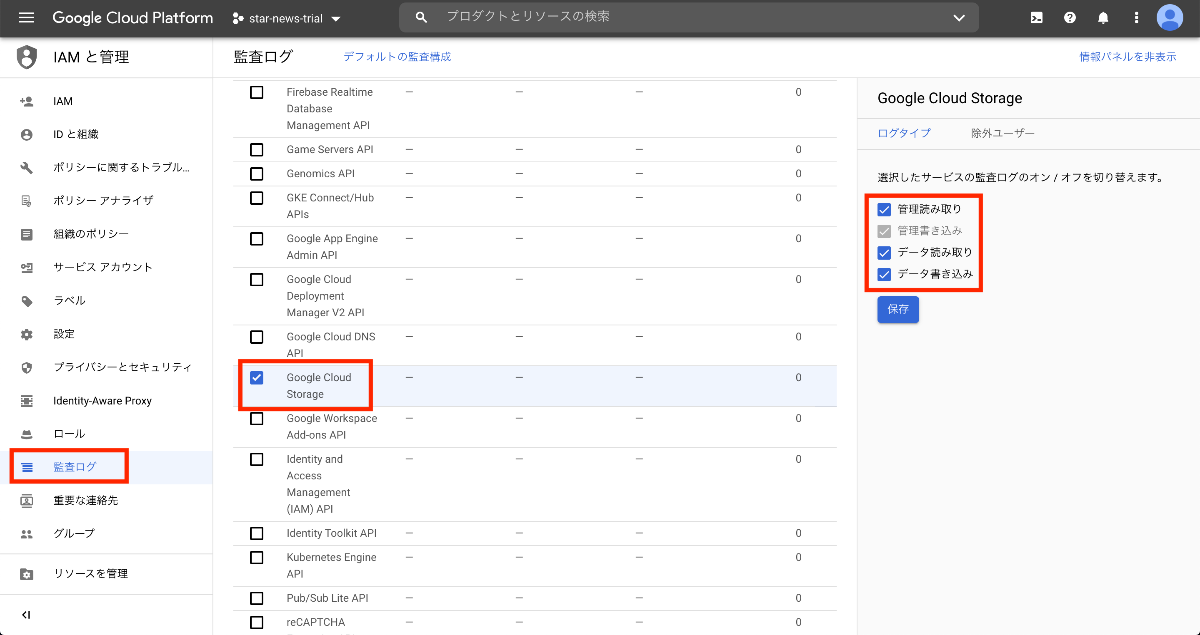Toggle the データ読み取り checkbox

884,253
